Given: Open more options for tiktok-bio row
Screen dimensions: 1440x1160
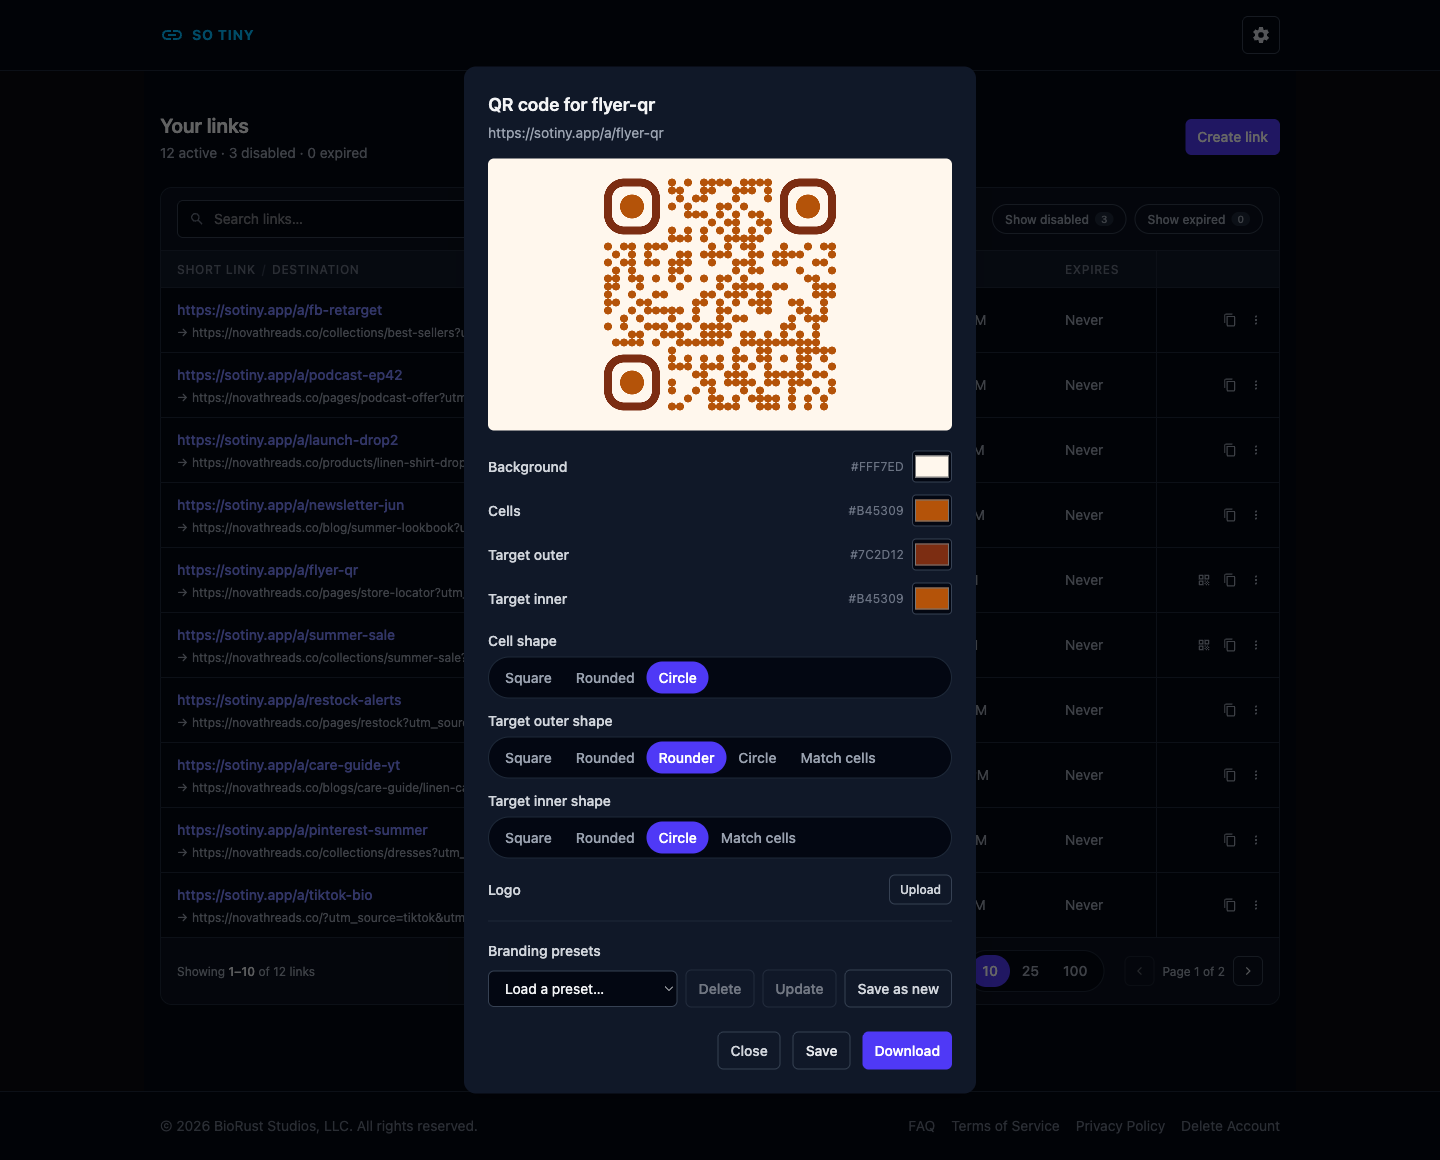Looking at the screenshot, I should point(1256,905).
